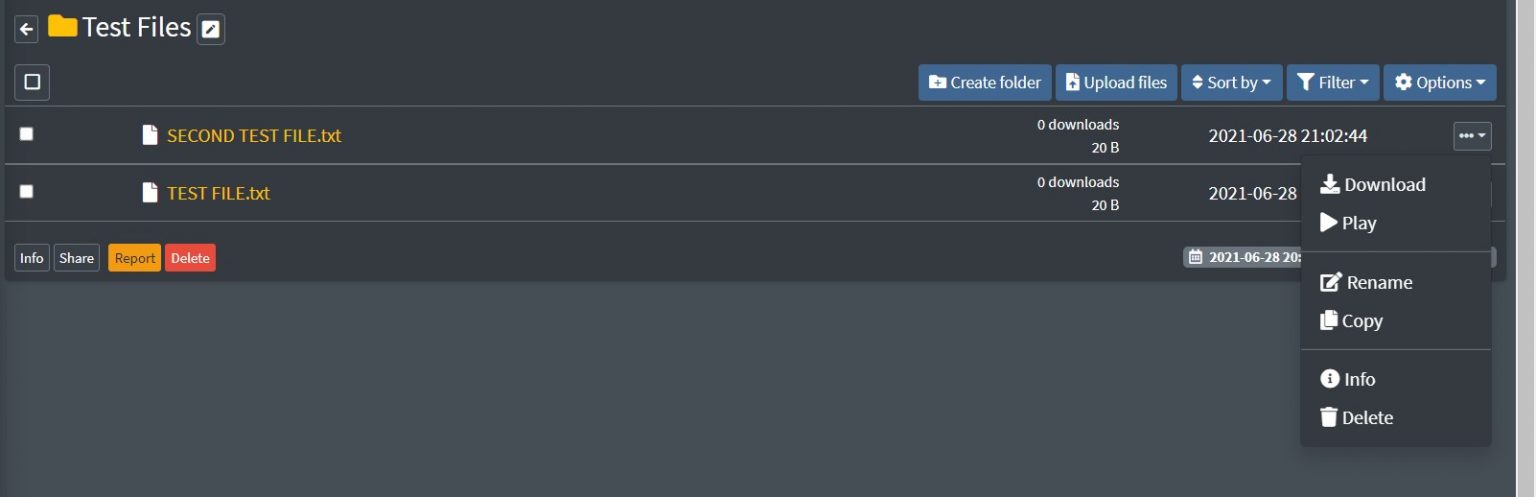1536x497 pixels.
Task: Toggle the select all files checkbox
Action: tap(32, 82)
